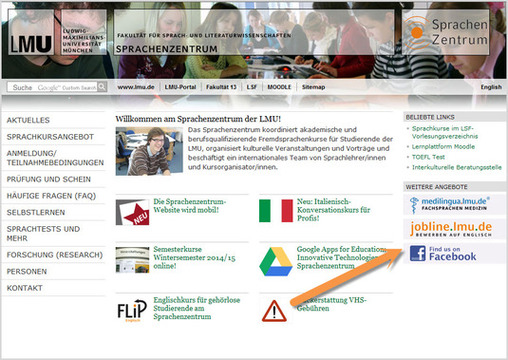Image resolution: width=508 pixels, height=360 pixels.
Task: Select KONTAKT in the left menu
Action: (25, 288)
